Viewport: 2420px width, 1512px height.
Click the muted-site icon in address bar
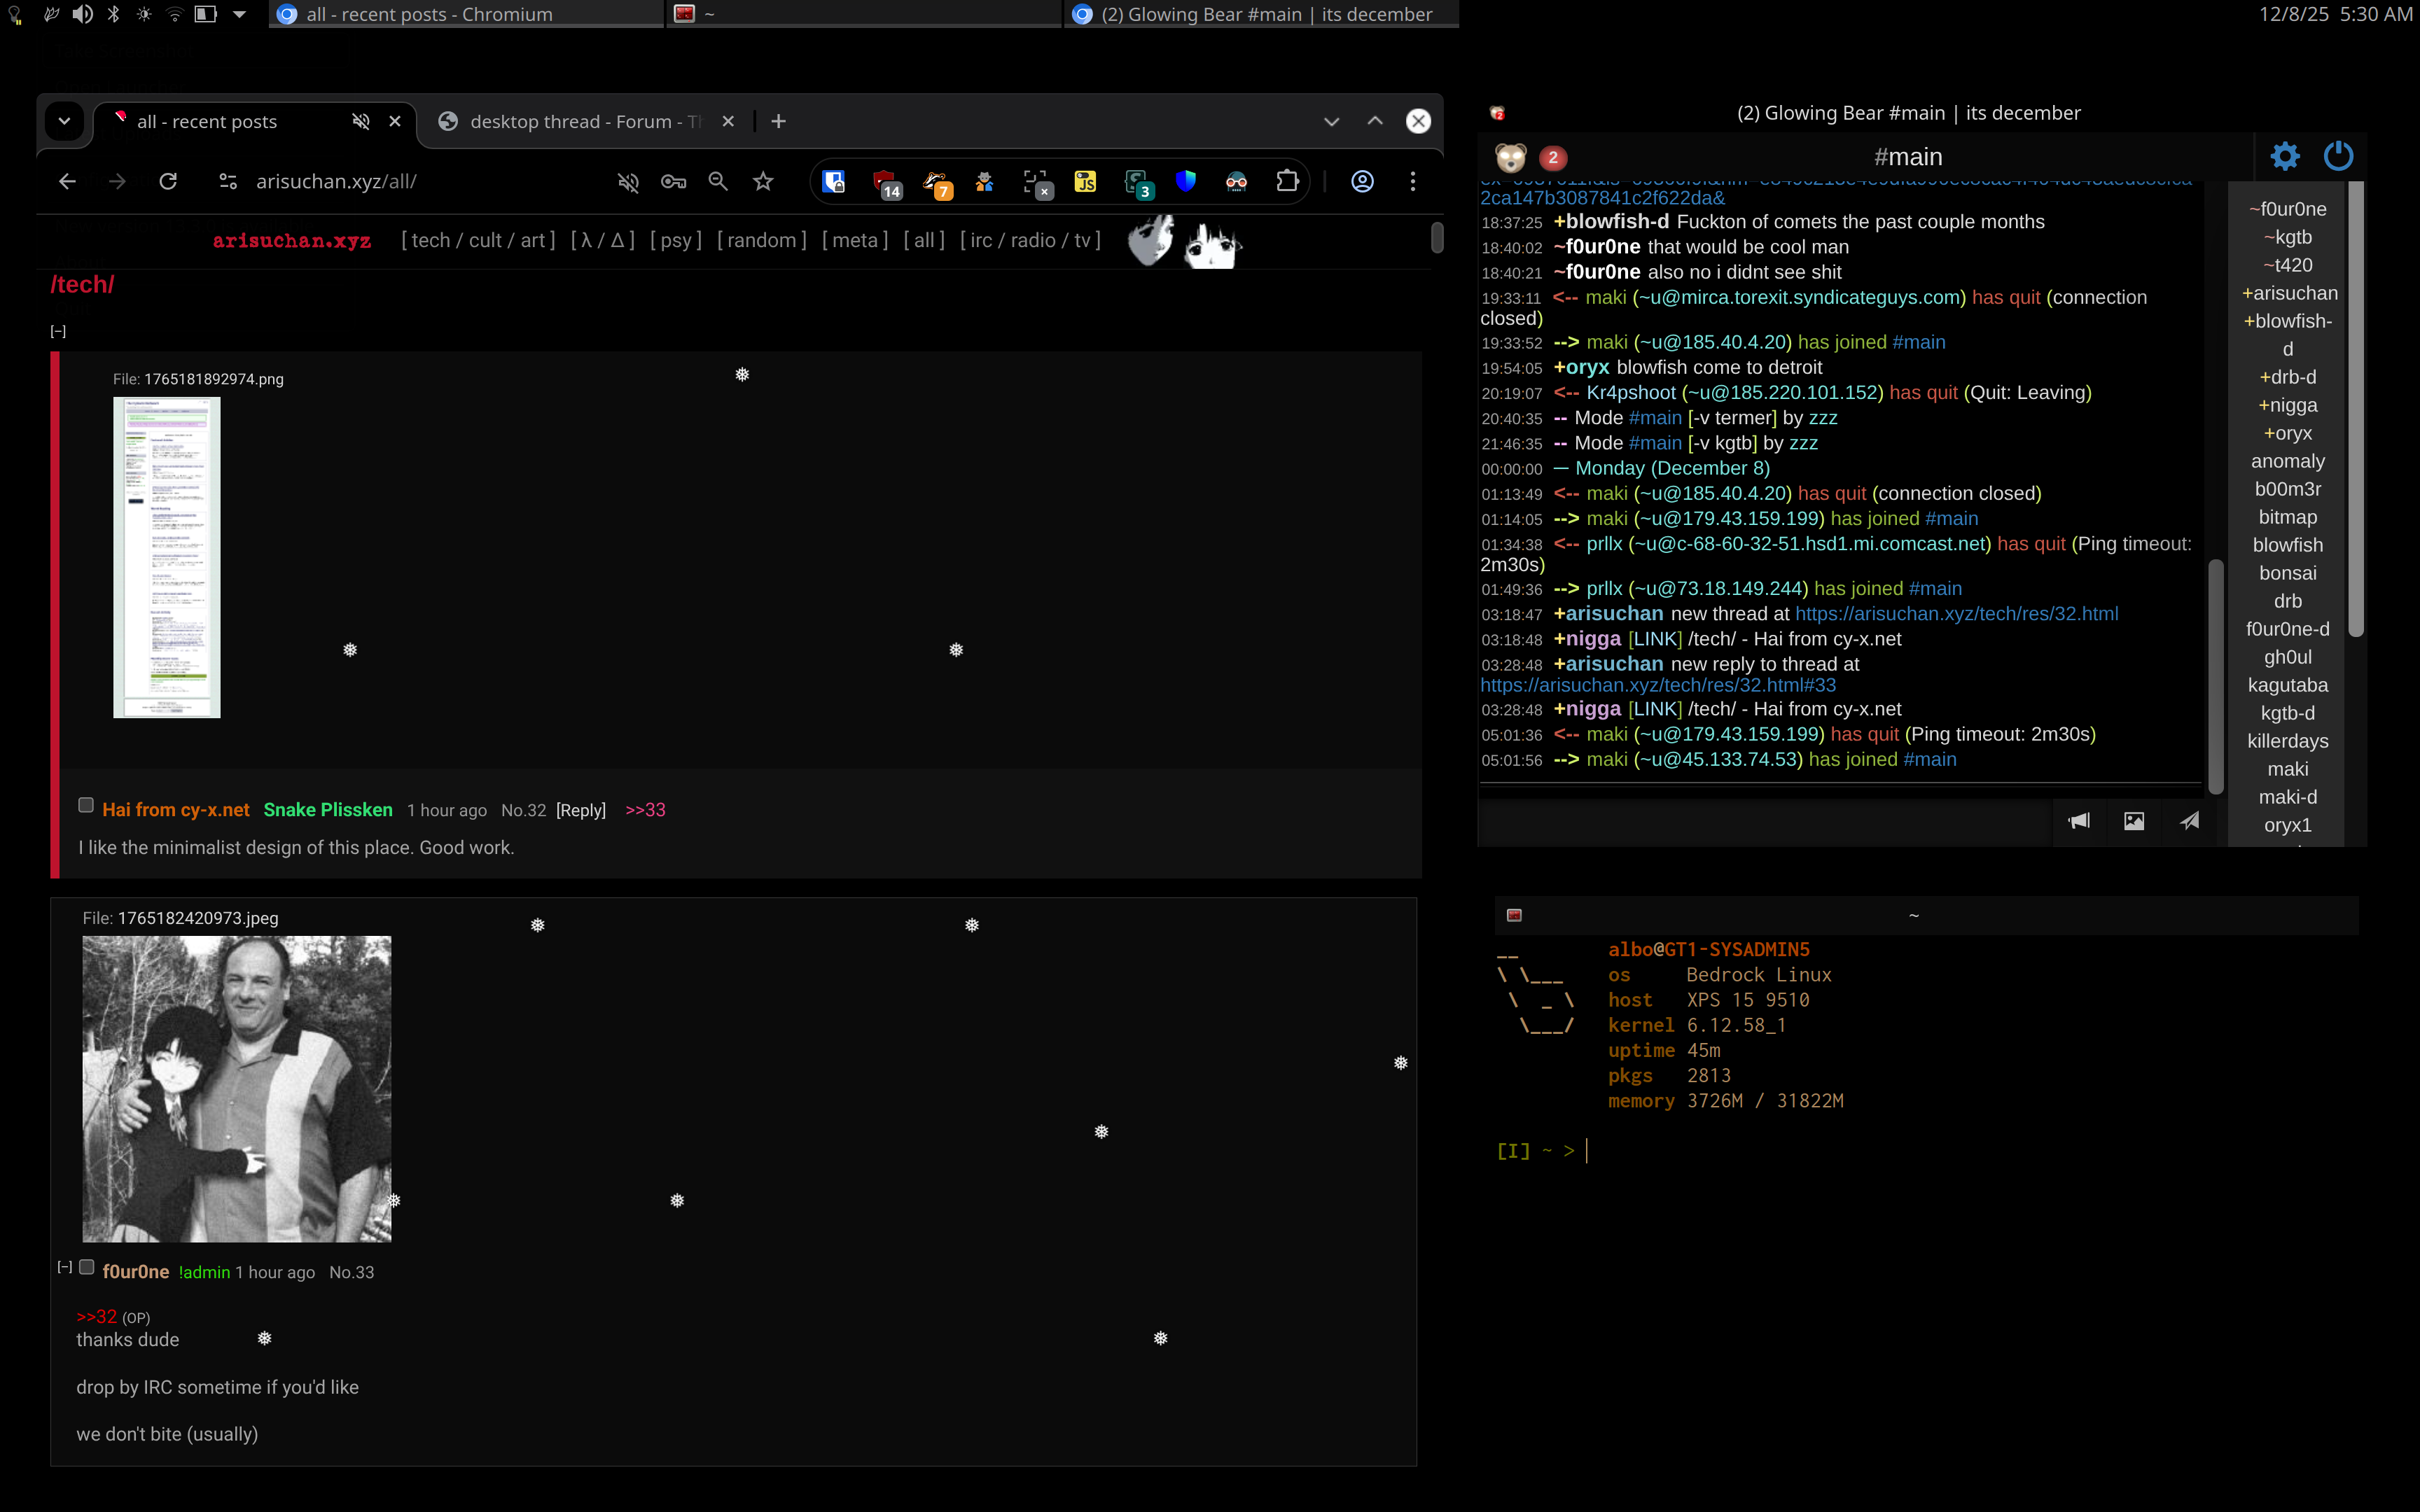coord(628,181)
